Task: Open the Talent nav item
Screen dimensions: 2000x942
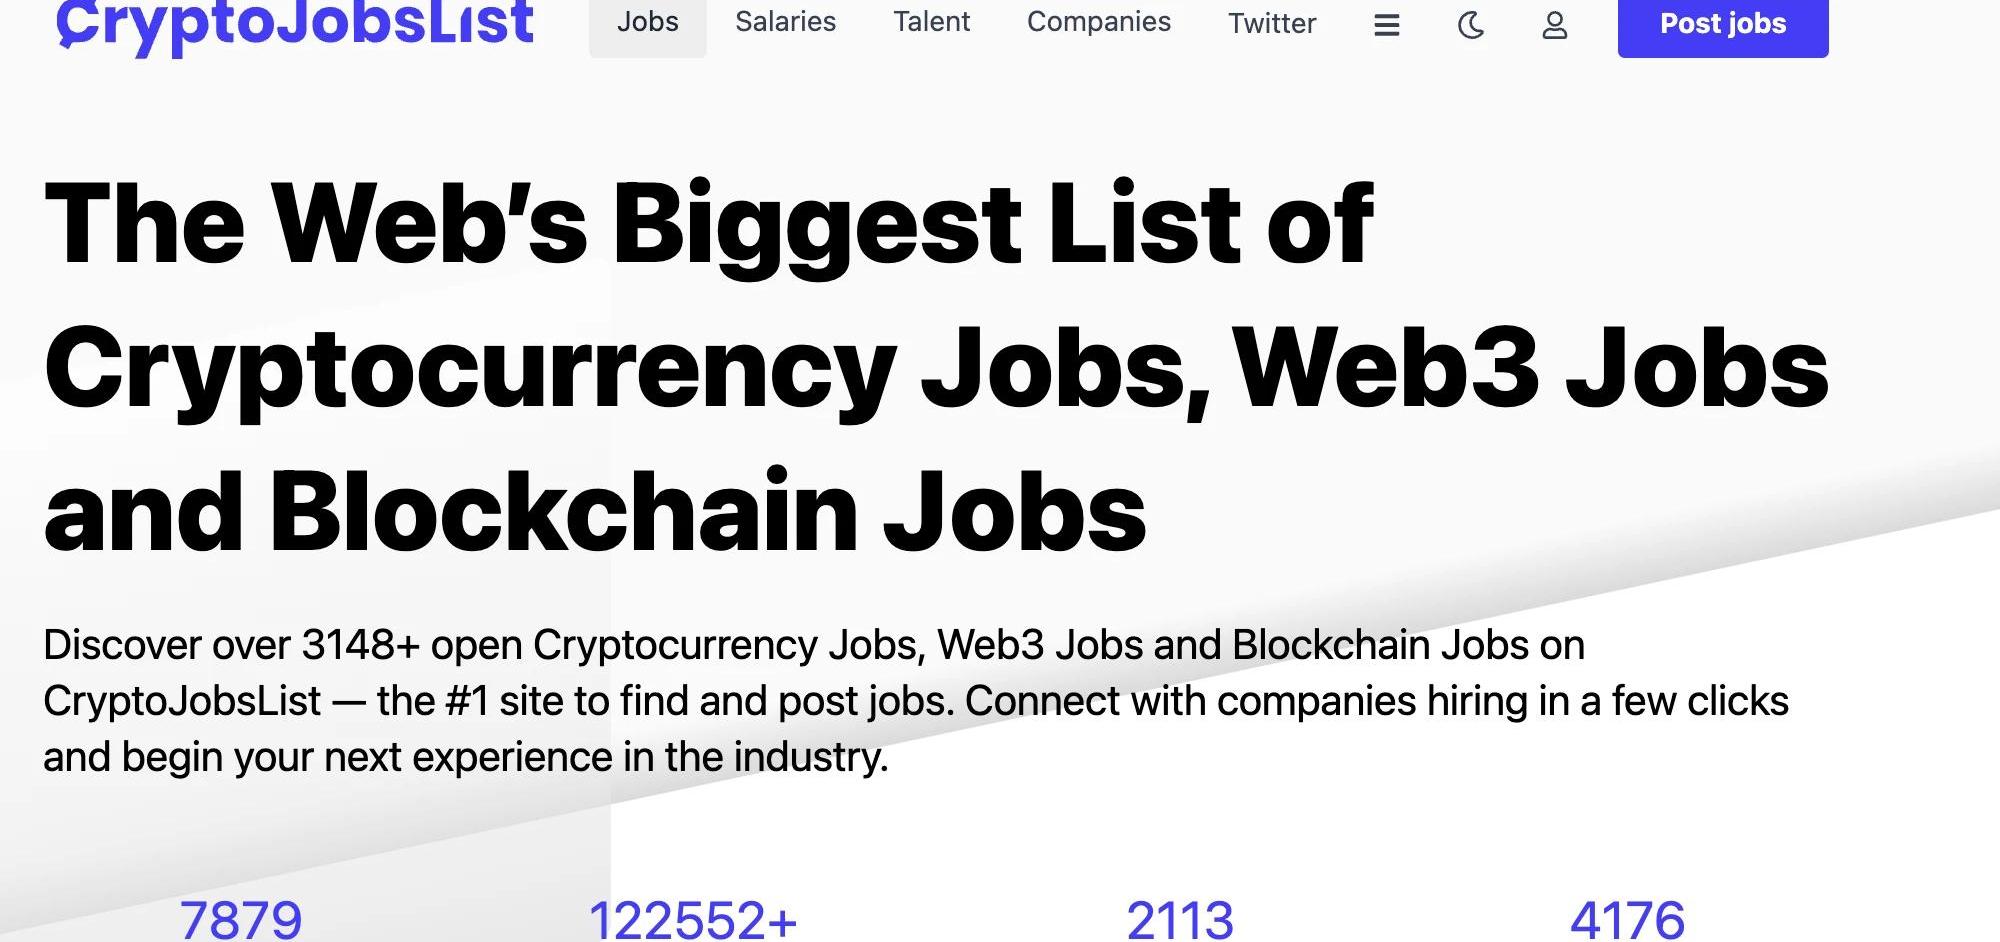Action: pos(931,22)
